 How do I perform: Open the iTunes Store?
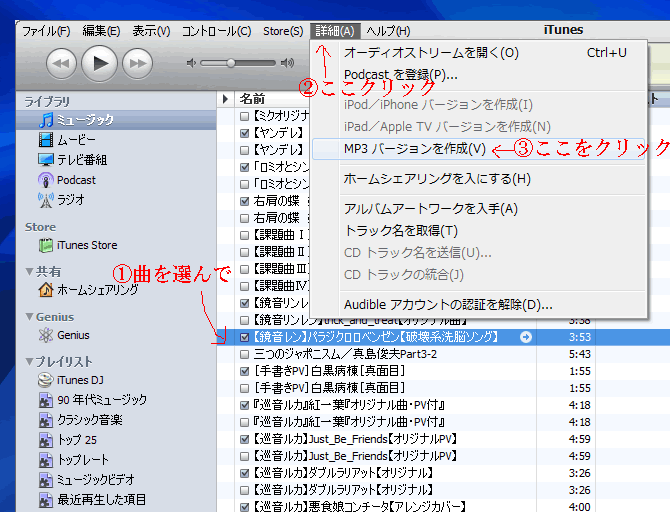click(87, 245)
